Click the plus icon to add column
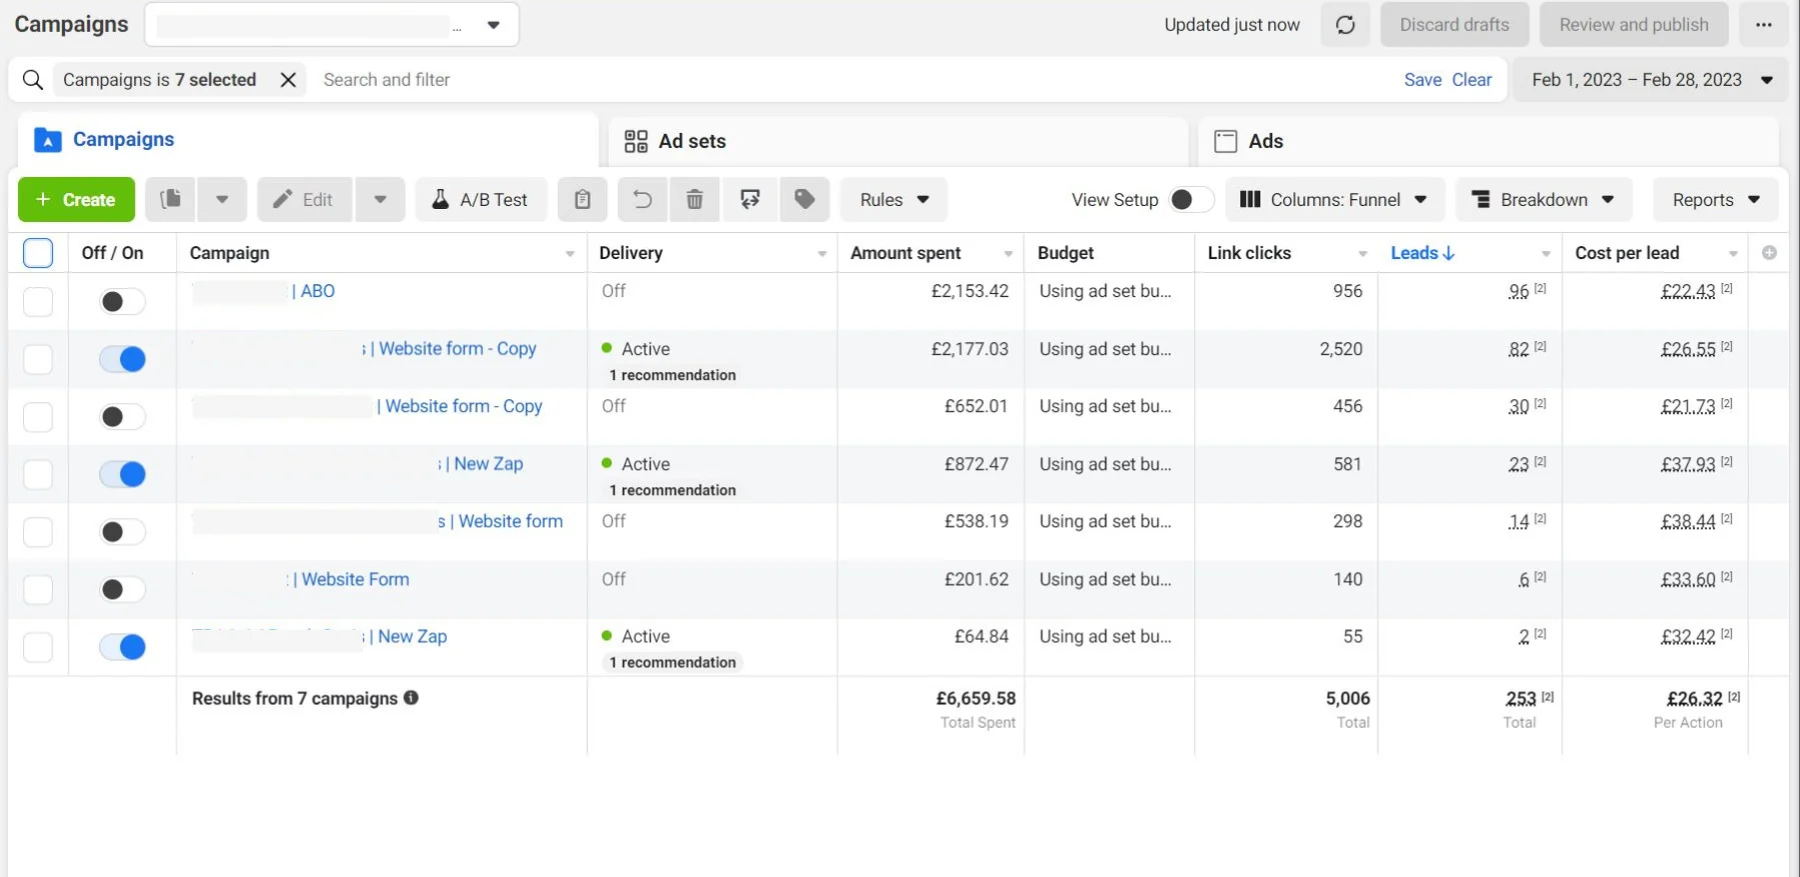The height and width of the screenshot is (877, 1800). point(1769,253)
